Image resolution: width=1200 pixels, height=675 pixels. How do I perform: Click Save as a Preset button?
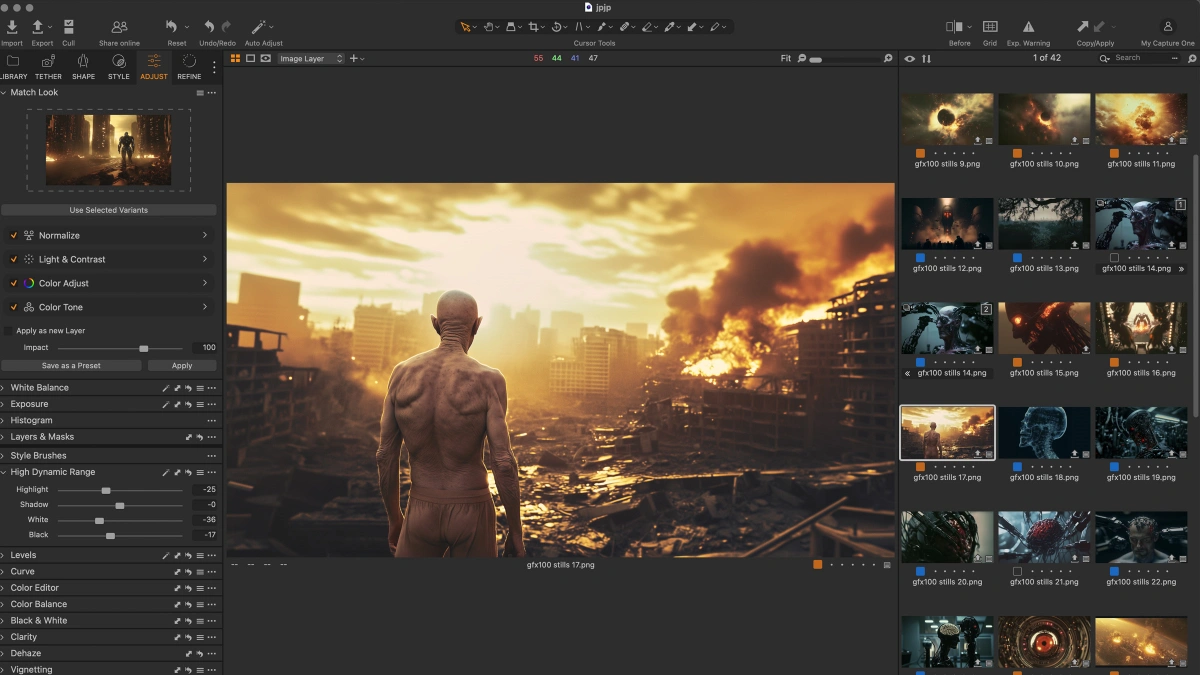point(71,366)
